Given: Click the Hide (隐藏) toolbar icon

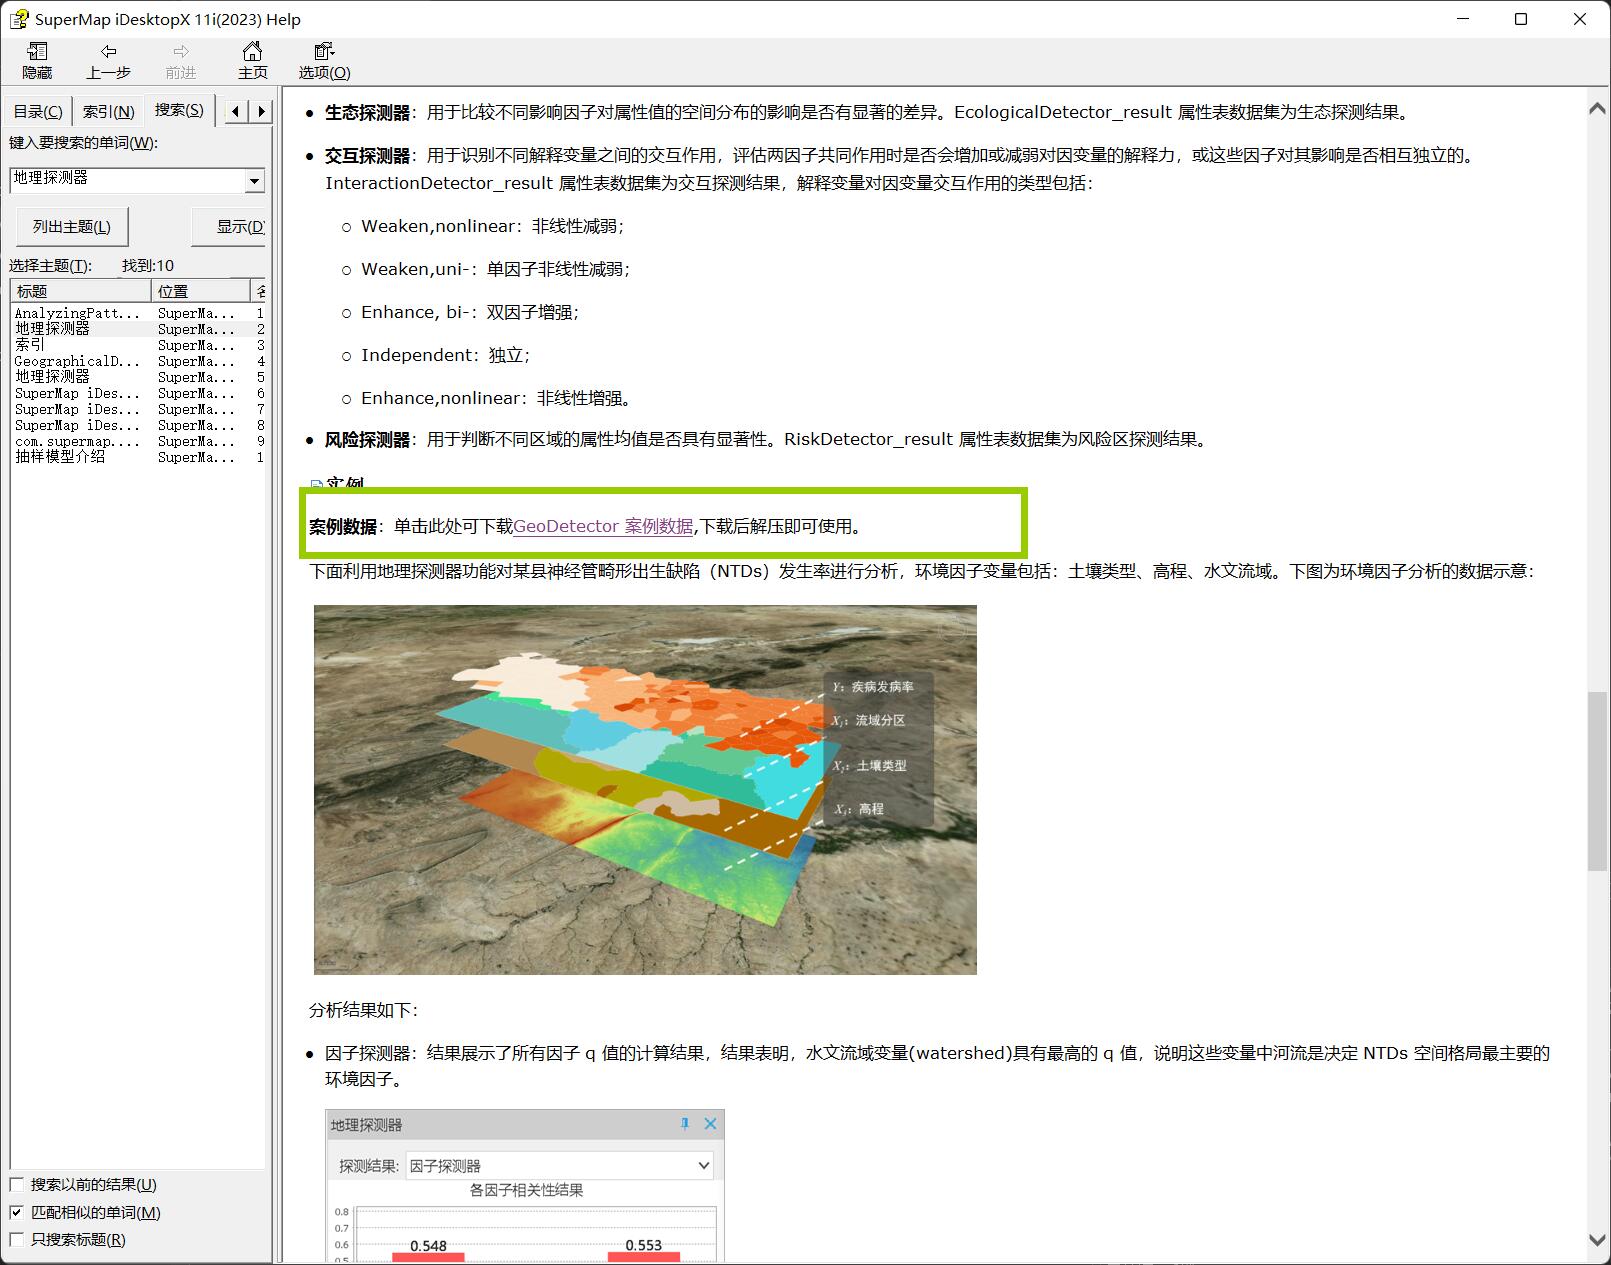Looking at the screenshot, I should (x=37, y=61).
